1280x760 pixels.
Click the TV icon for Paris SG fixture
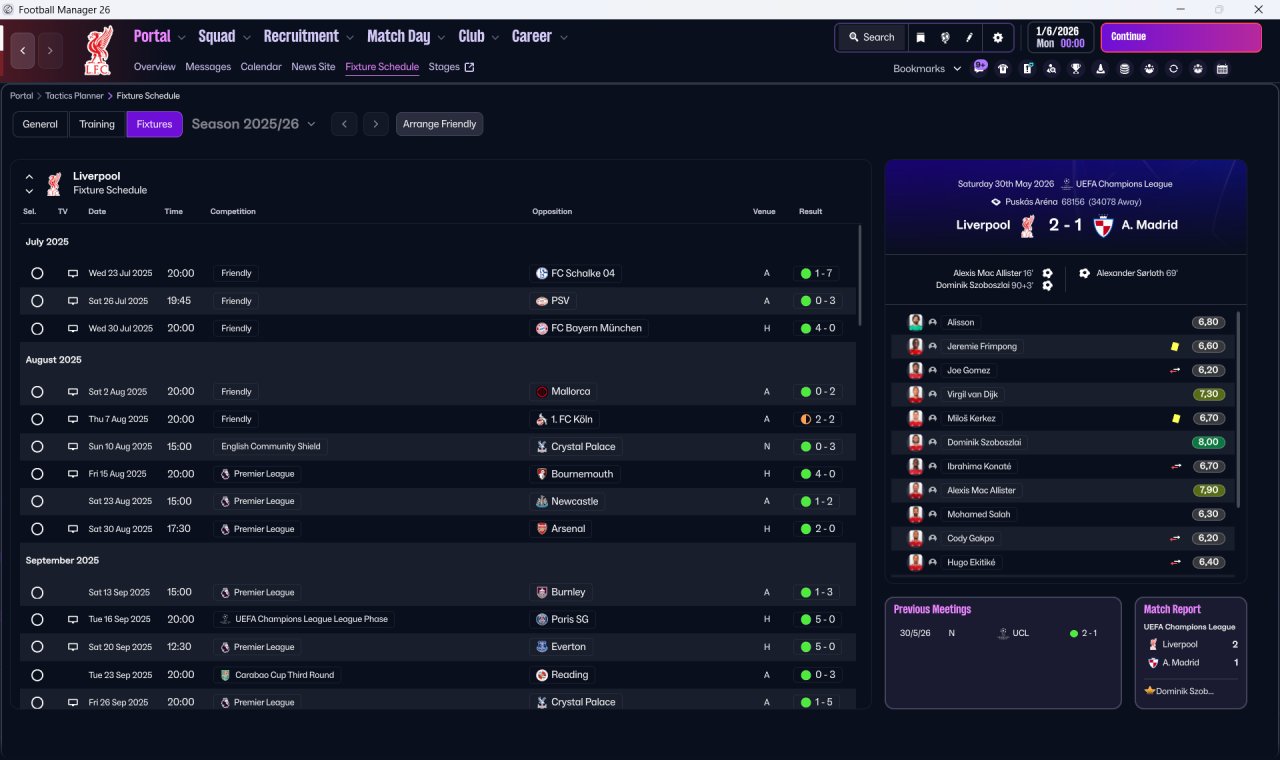coord(72,619)
